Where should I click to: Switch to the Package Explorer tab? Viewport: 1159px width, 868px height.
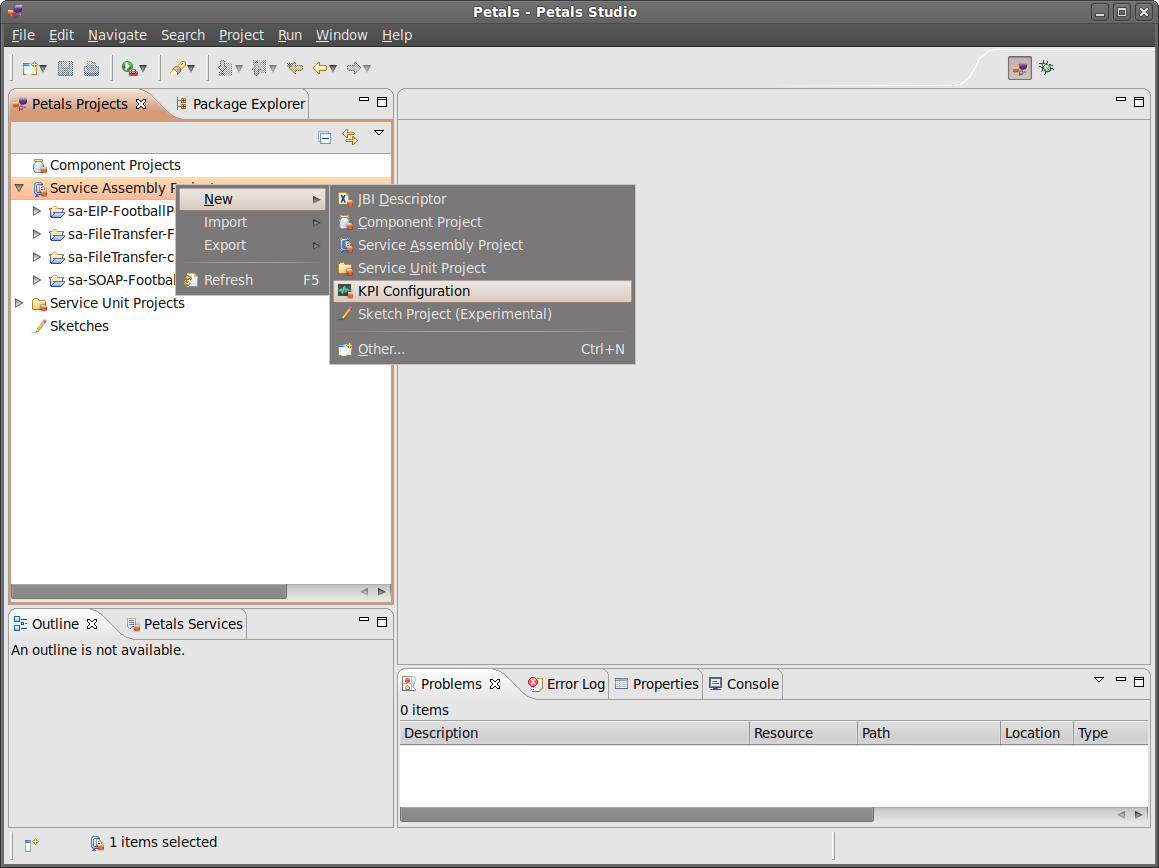pos(240,104)
